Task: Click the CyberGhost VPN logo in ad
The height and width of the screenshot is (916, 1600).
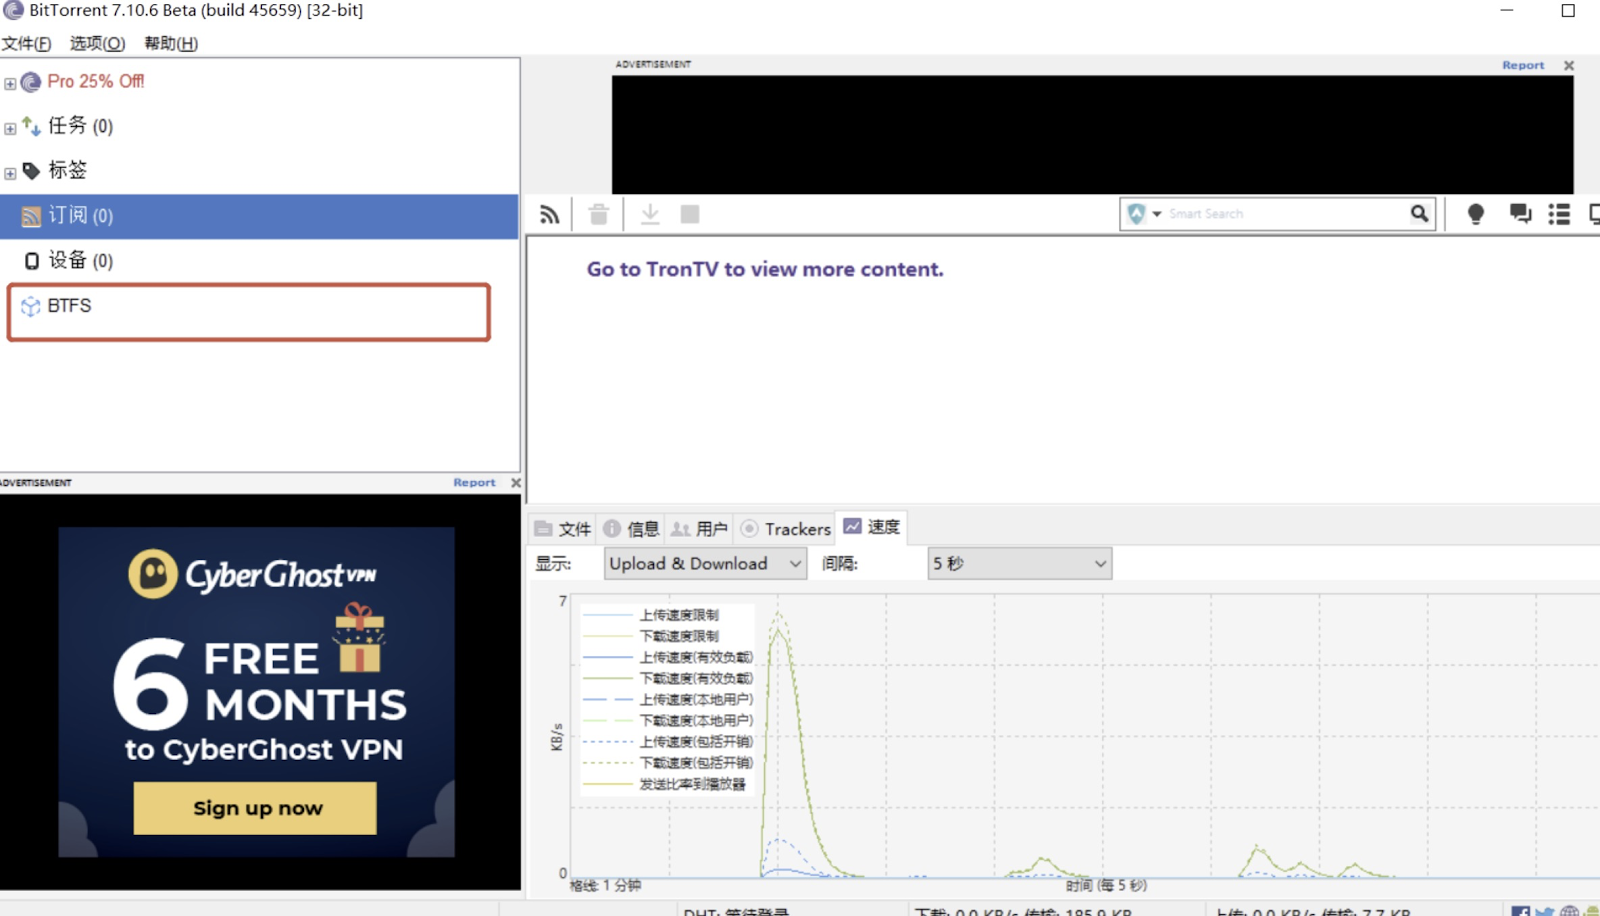Action: coord(253,574)
